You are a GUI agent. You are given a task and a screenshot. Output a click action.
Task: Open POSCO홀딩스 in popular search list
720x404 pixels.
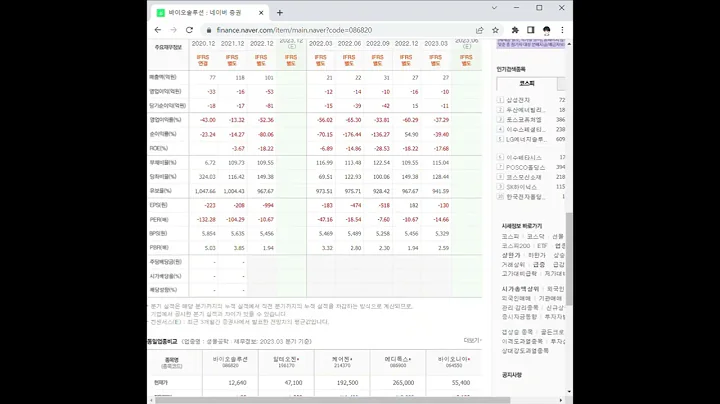(525, 167)
